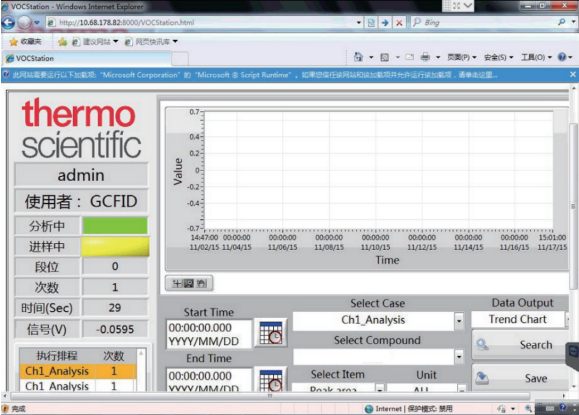Expand the address bar history dropdown
579x415 pixels.
[359, 23]
